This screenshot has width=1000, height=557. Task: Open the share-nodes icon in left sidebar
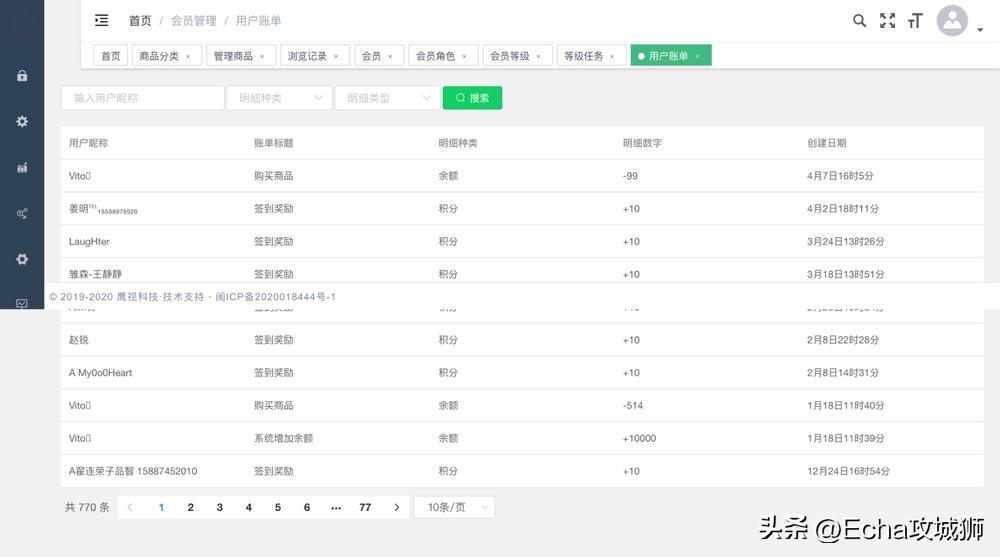[22, 213]
